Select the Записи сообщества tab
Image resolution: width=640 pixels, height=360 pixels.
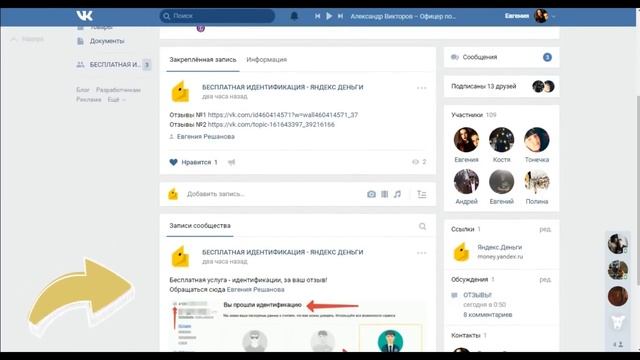[x=200, y=226]
